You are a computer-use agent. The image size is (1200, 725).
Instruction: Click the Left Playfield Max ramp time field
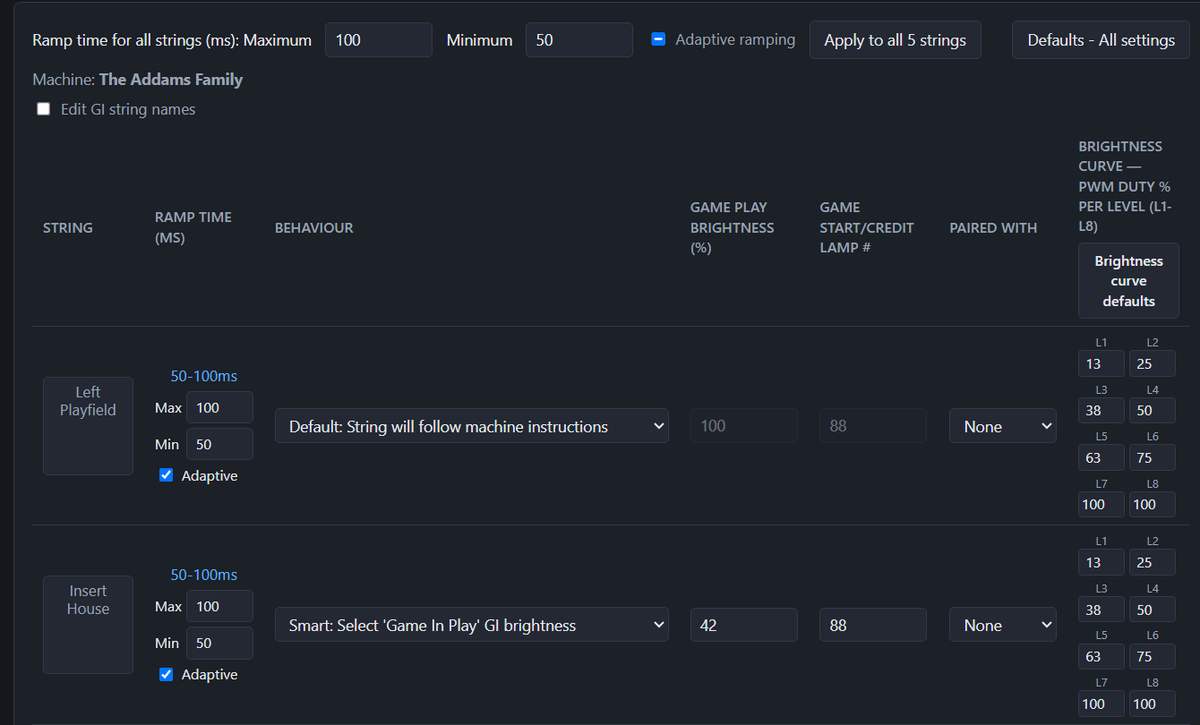click(x=220, y=408)
